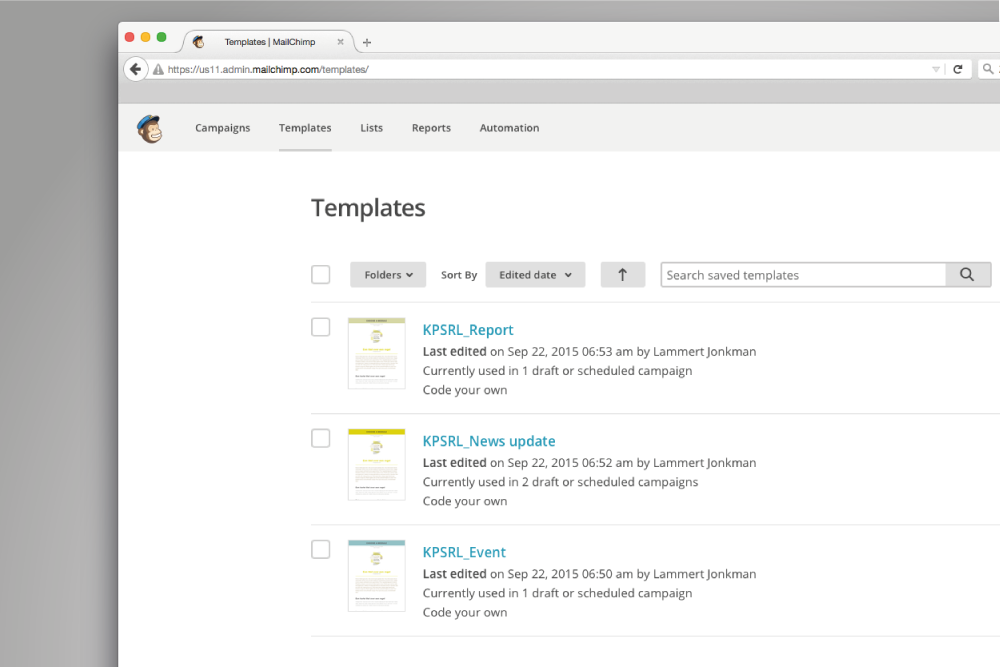This screenshot has height=667, width=1000.
Task: Expand the Folders dropdown
Action: coord(388,275)
